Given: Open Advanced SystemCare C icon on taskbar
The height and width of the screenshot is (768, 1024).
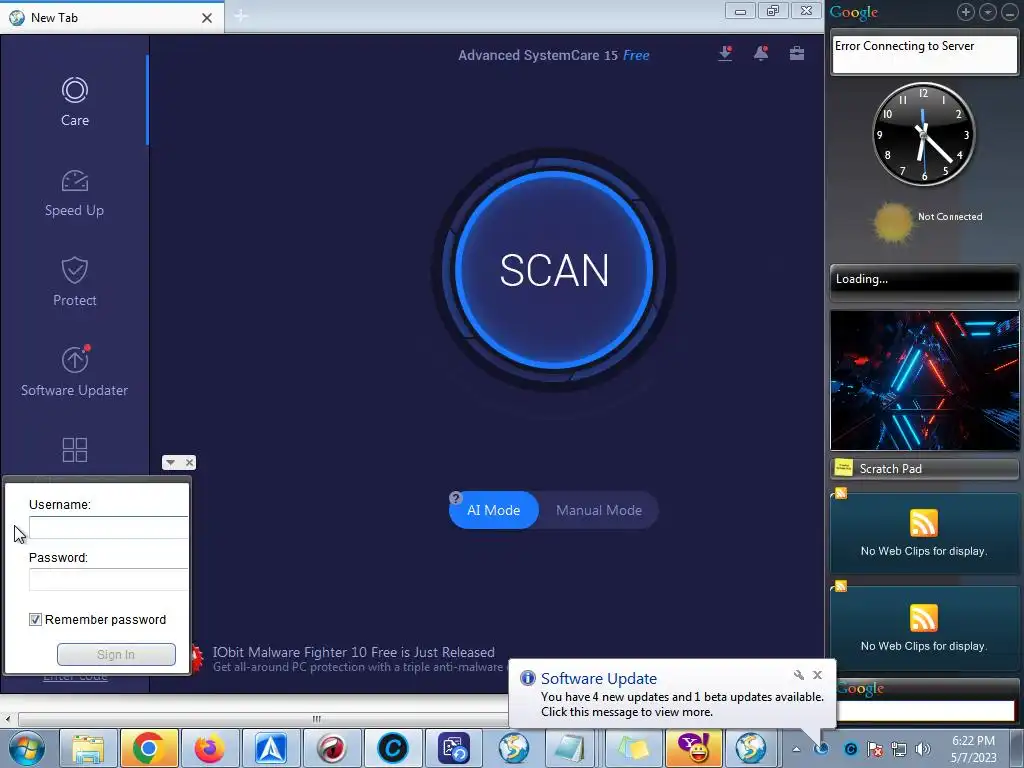Looking at the screenshot, I should coord(393,748).
